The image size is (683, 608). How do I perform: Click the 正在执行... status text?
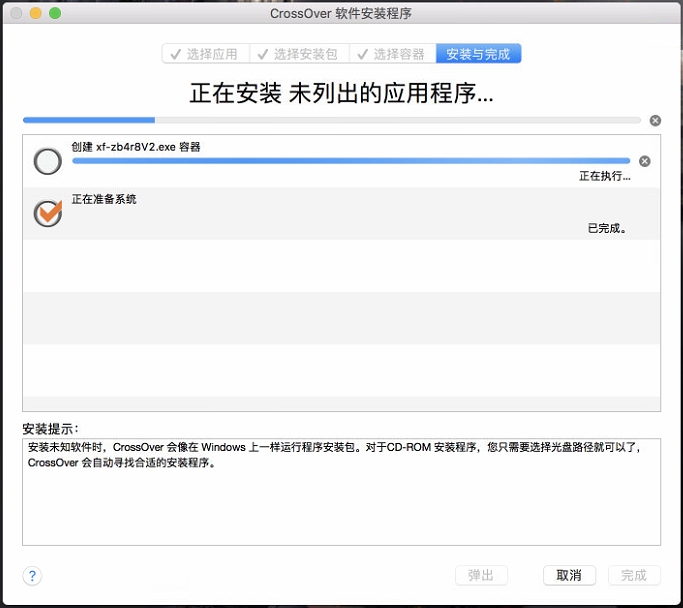pyautogui.click(x=605, y=176)
